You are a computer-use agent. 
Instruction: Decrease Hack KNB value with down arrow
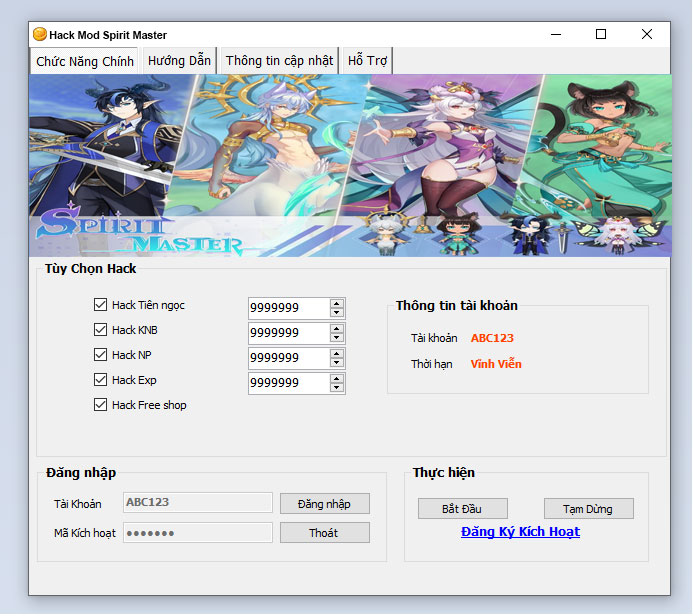[337, 338]
